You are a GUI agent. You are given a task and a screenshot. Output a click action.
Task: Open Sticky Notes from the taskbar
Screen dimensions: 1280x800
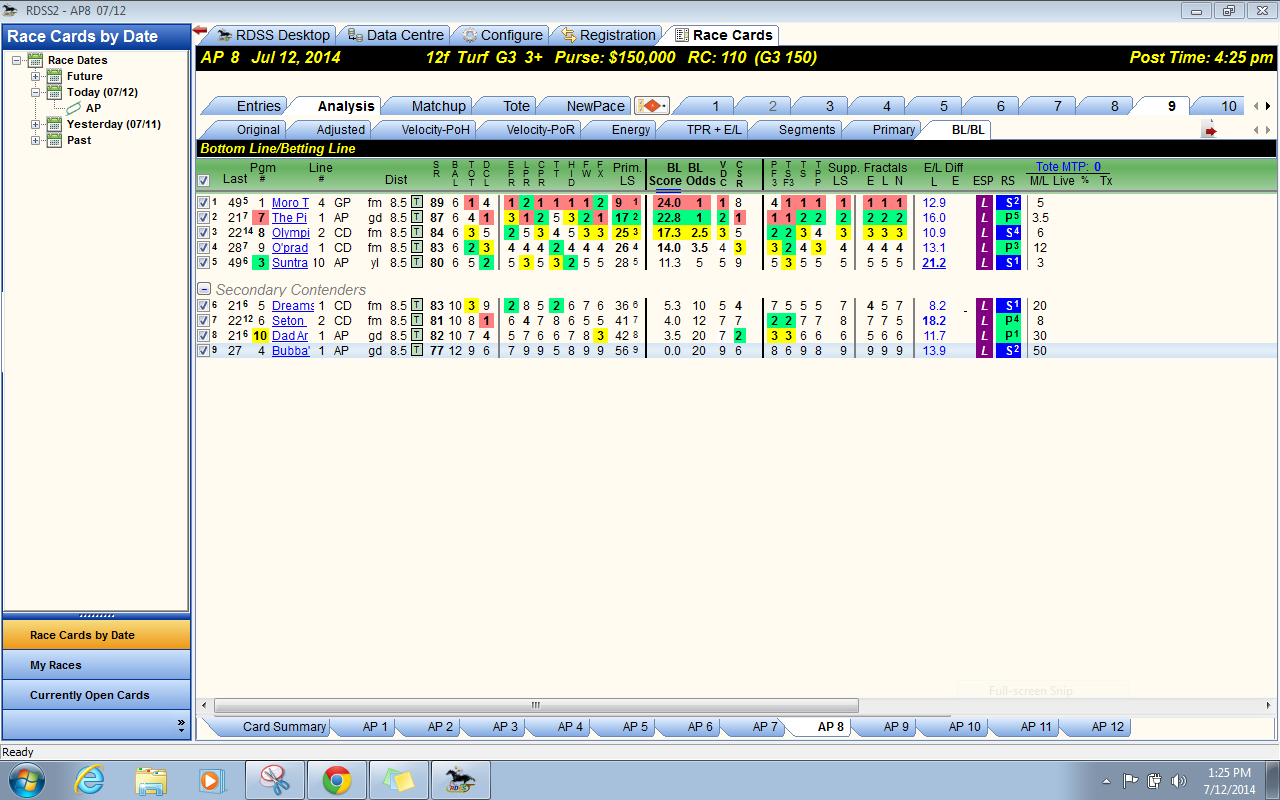[398, 780]
